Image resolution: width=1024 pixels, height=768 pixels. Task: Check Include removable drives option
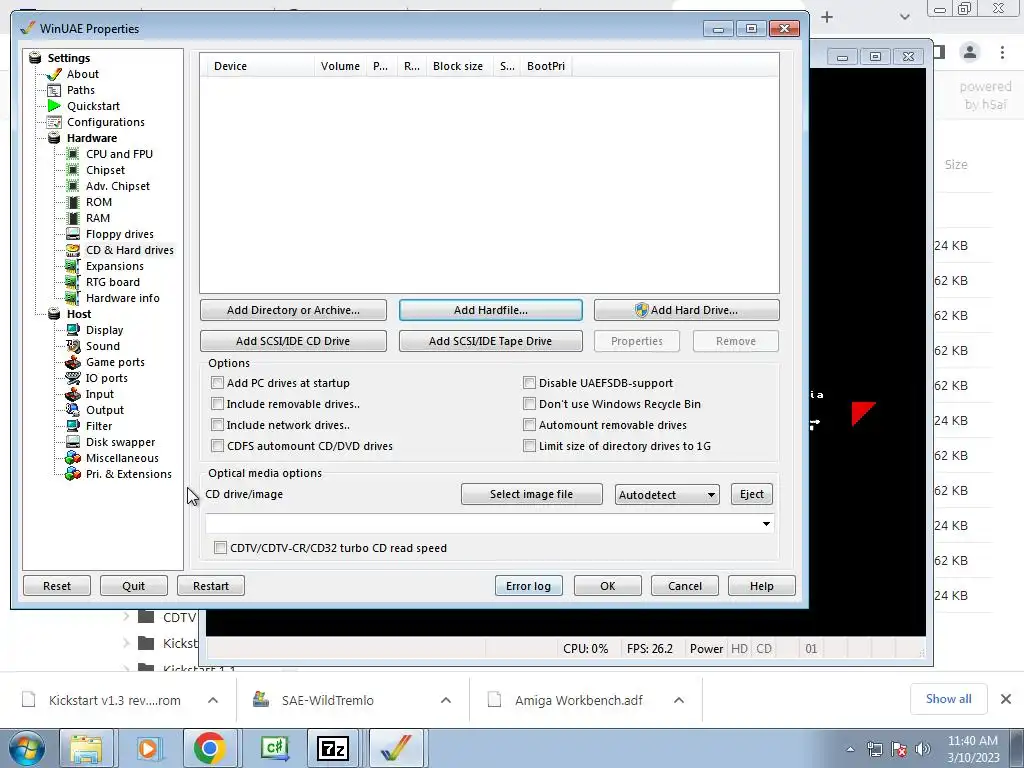(x=217, y=404)
